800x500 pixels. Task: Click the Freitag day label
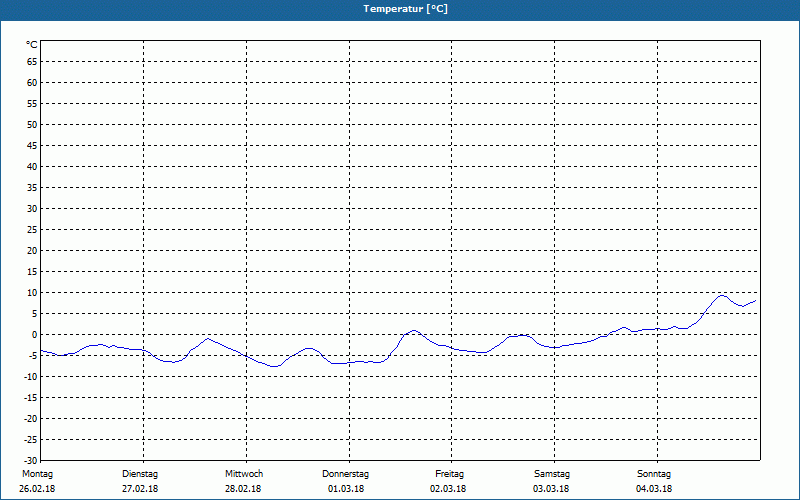(x=449, y=474)
